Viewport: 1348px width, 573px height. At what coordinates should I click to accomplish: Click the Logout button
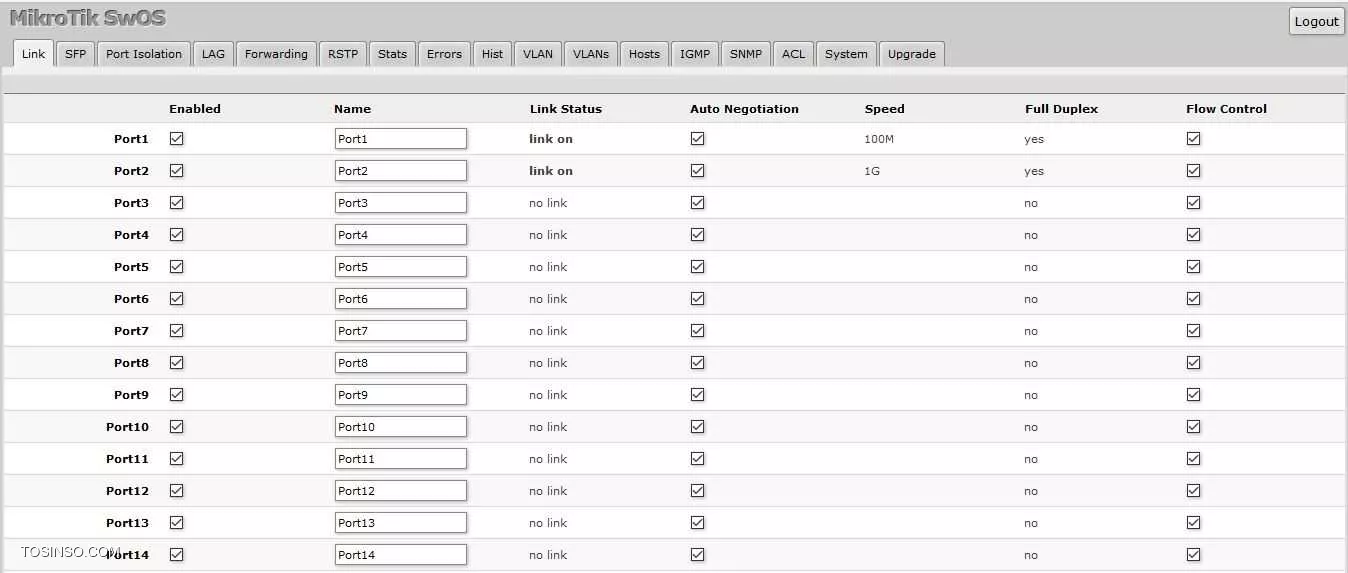[x=1316, y=21]
